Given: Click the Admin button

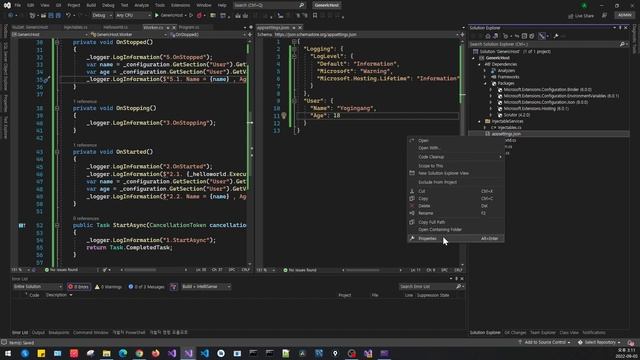Looking at the screenshot, I should 624,16.
